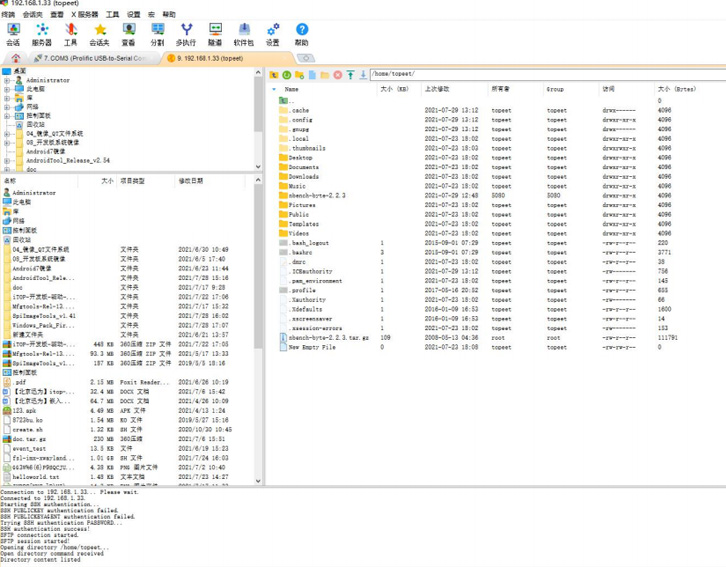Click the 上次修改 column header in remote list

[437, 89]
